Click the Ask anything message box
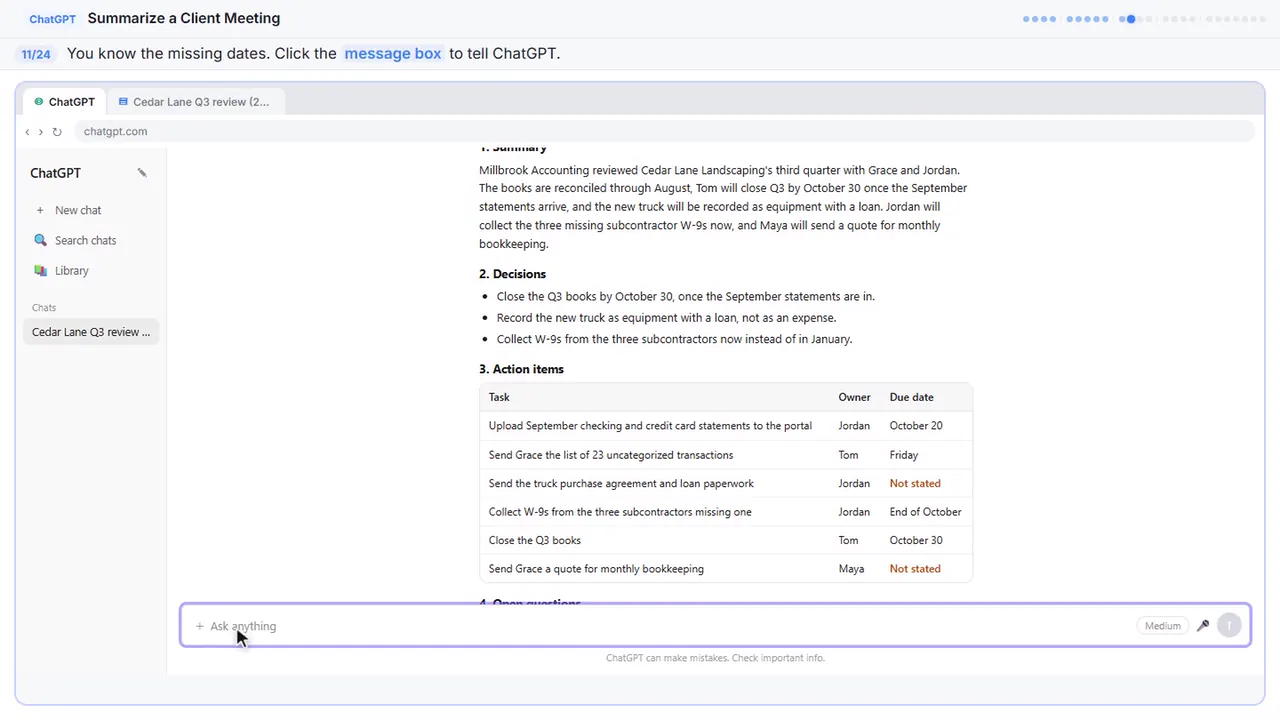 pos(715,626)
